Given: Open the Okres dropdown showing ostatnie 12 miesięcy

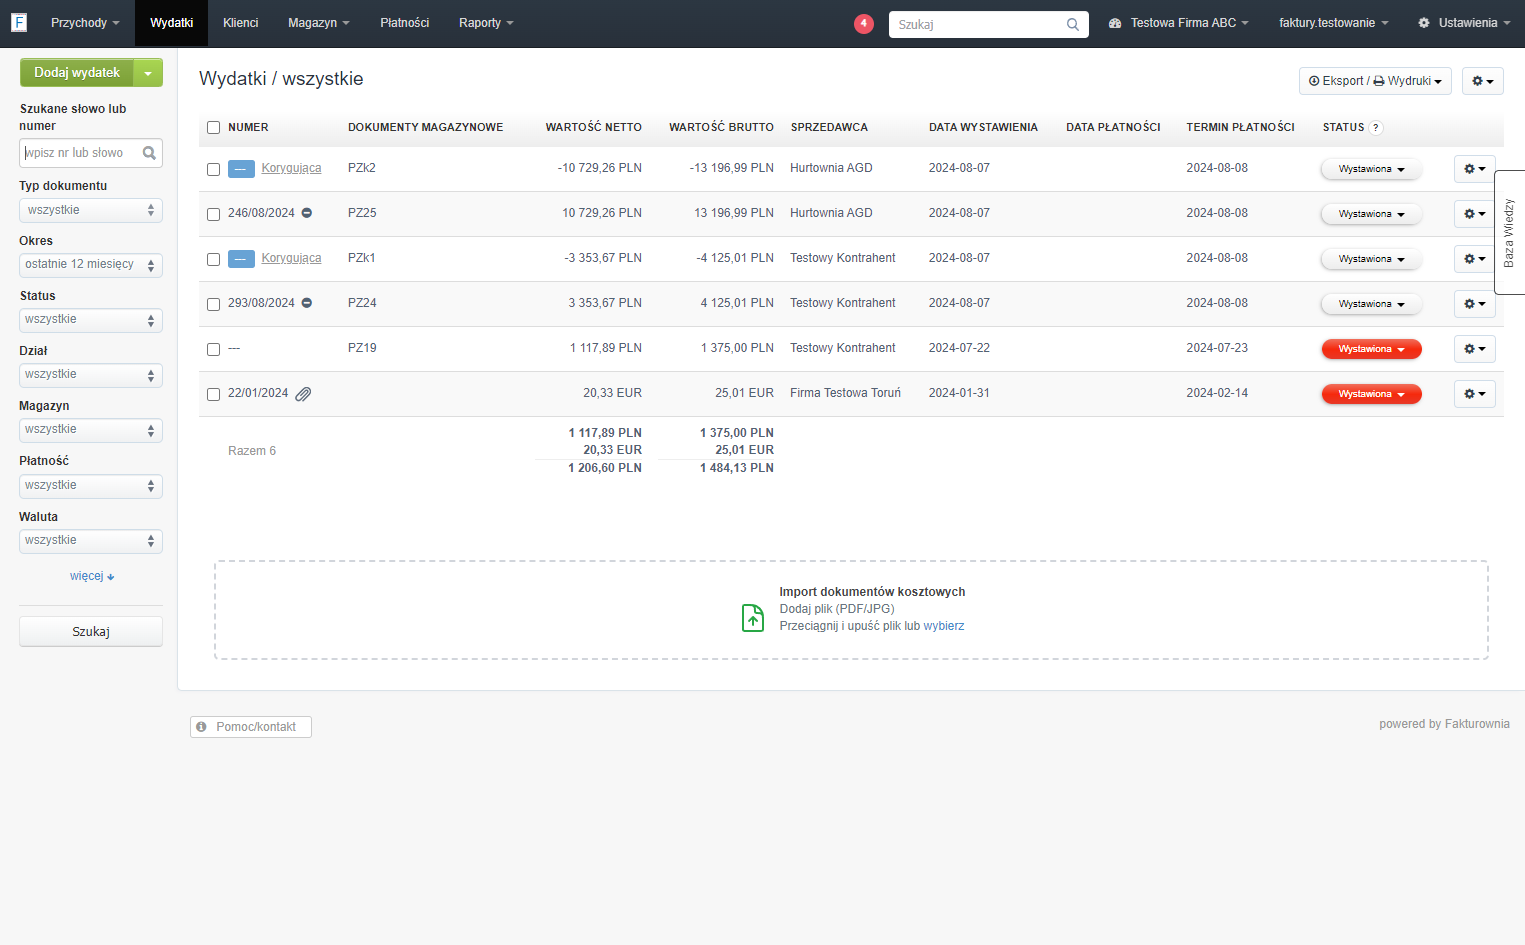Looking at the screenshot, I should (91, 265).
